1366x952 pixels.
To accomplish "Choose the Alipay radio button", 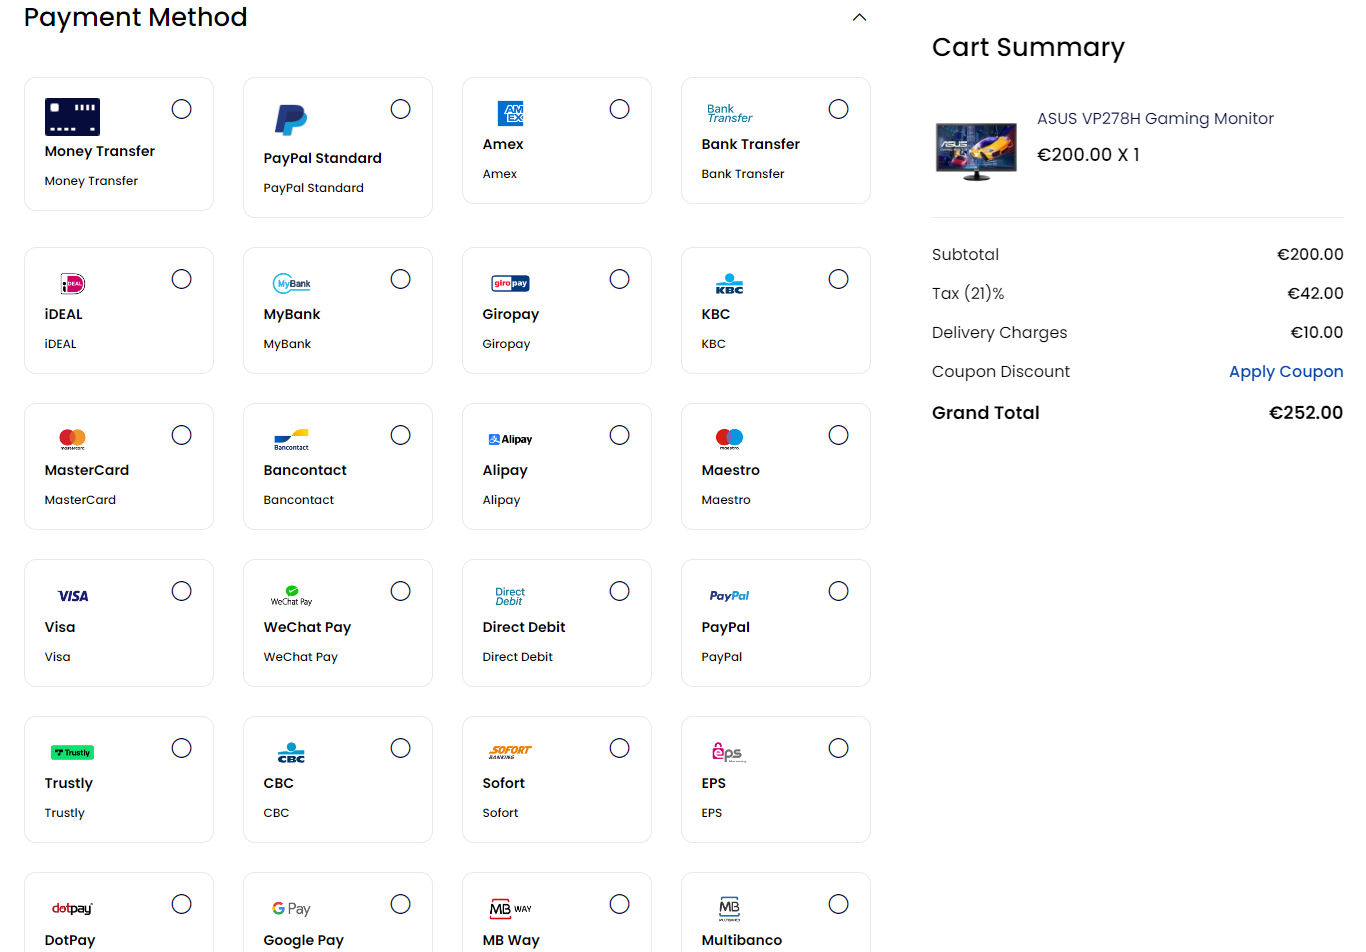I will tap(620, 435).
